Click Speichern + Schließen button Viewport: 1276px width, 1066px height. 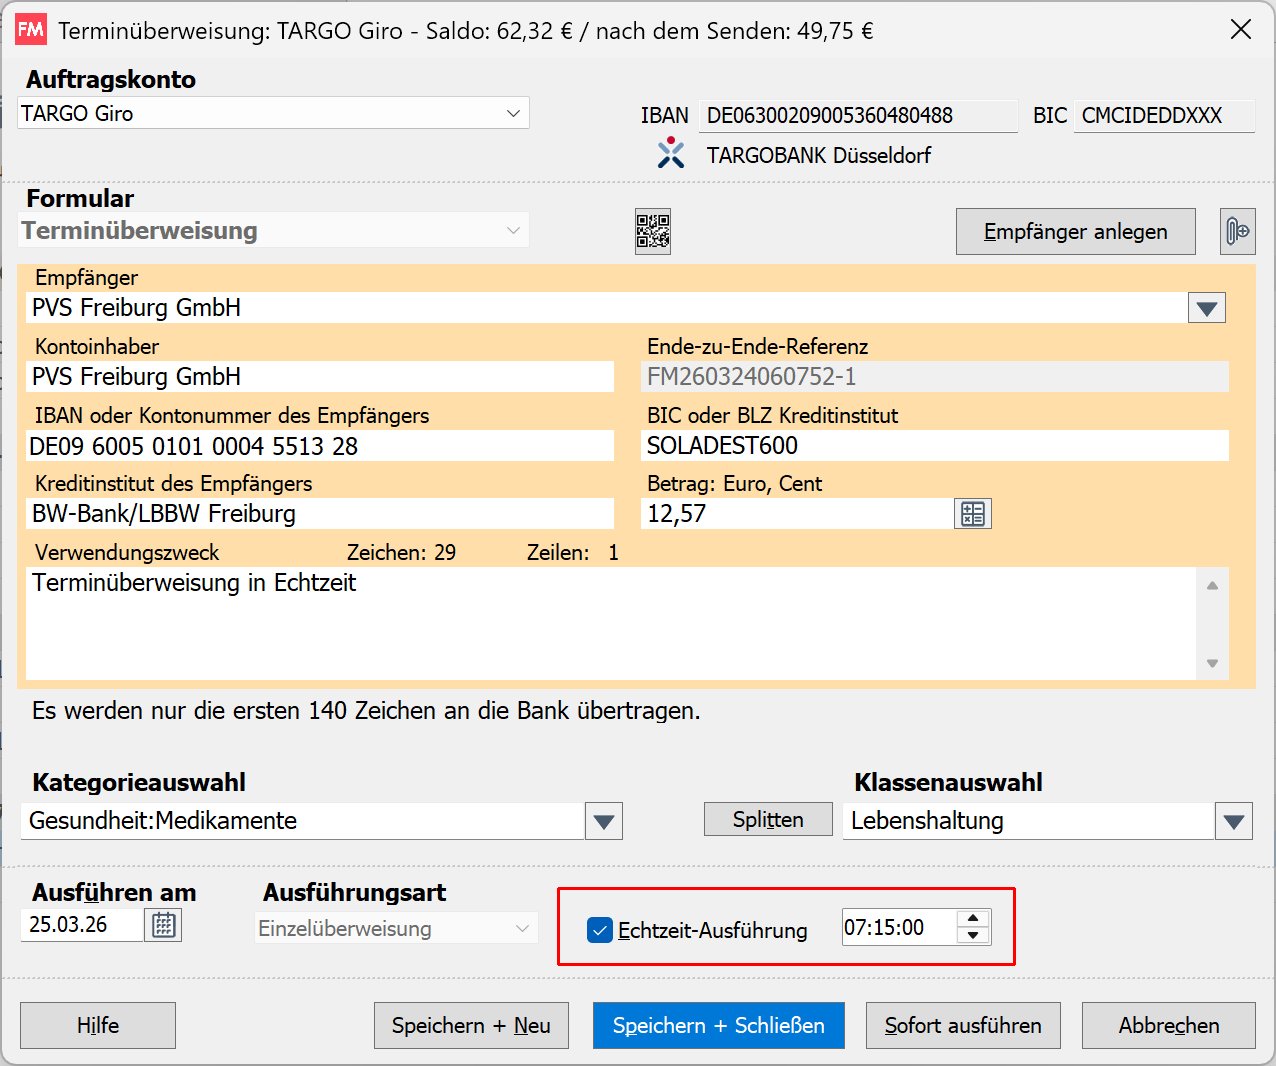[719, 1025]
